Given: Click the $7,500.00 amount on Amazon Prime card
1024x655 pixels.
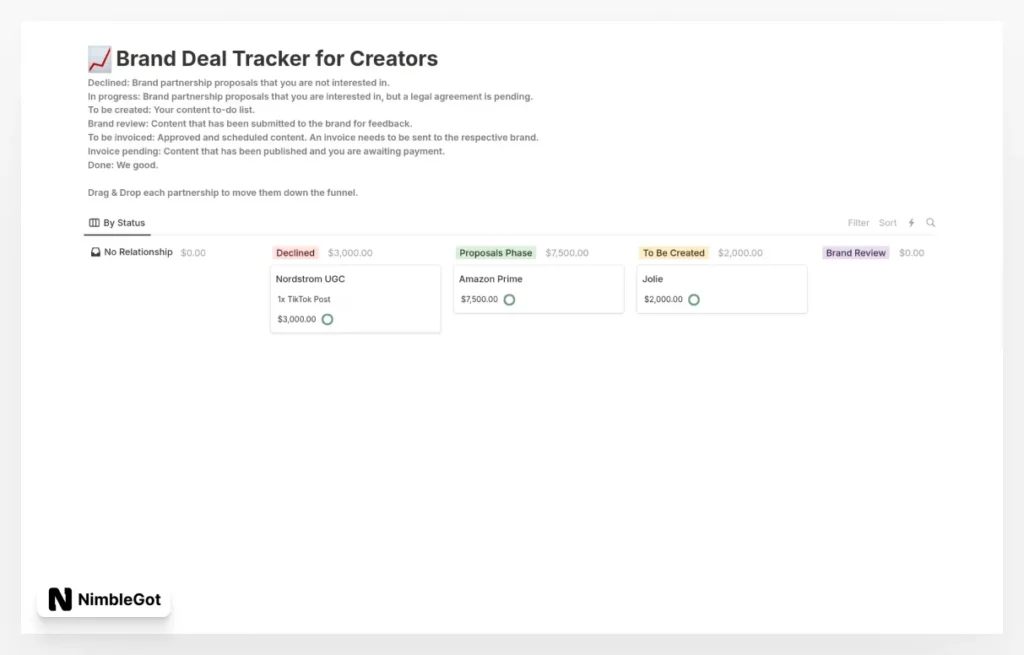Looking at the screenshot, I should [479, 300].
